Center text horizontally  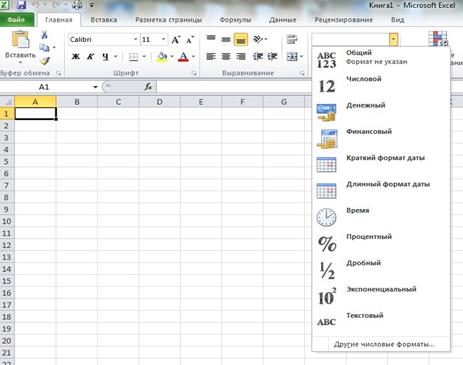(226, 57)
